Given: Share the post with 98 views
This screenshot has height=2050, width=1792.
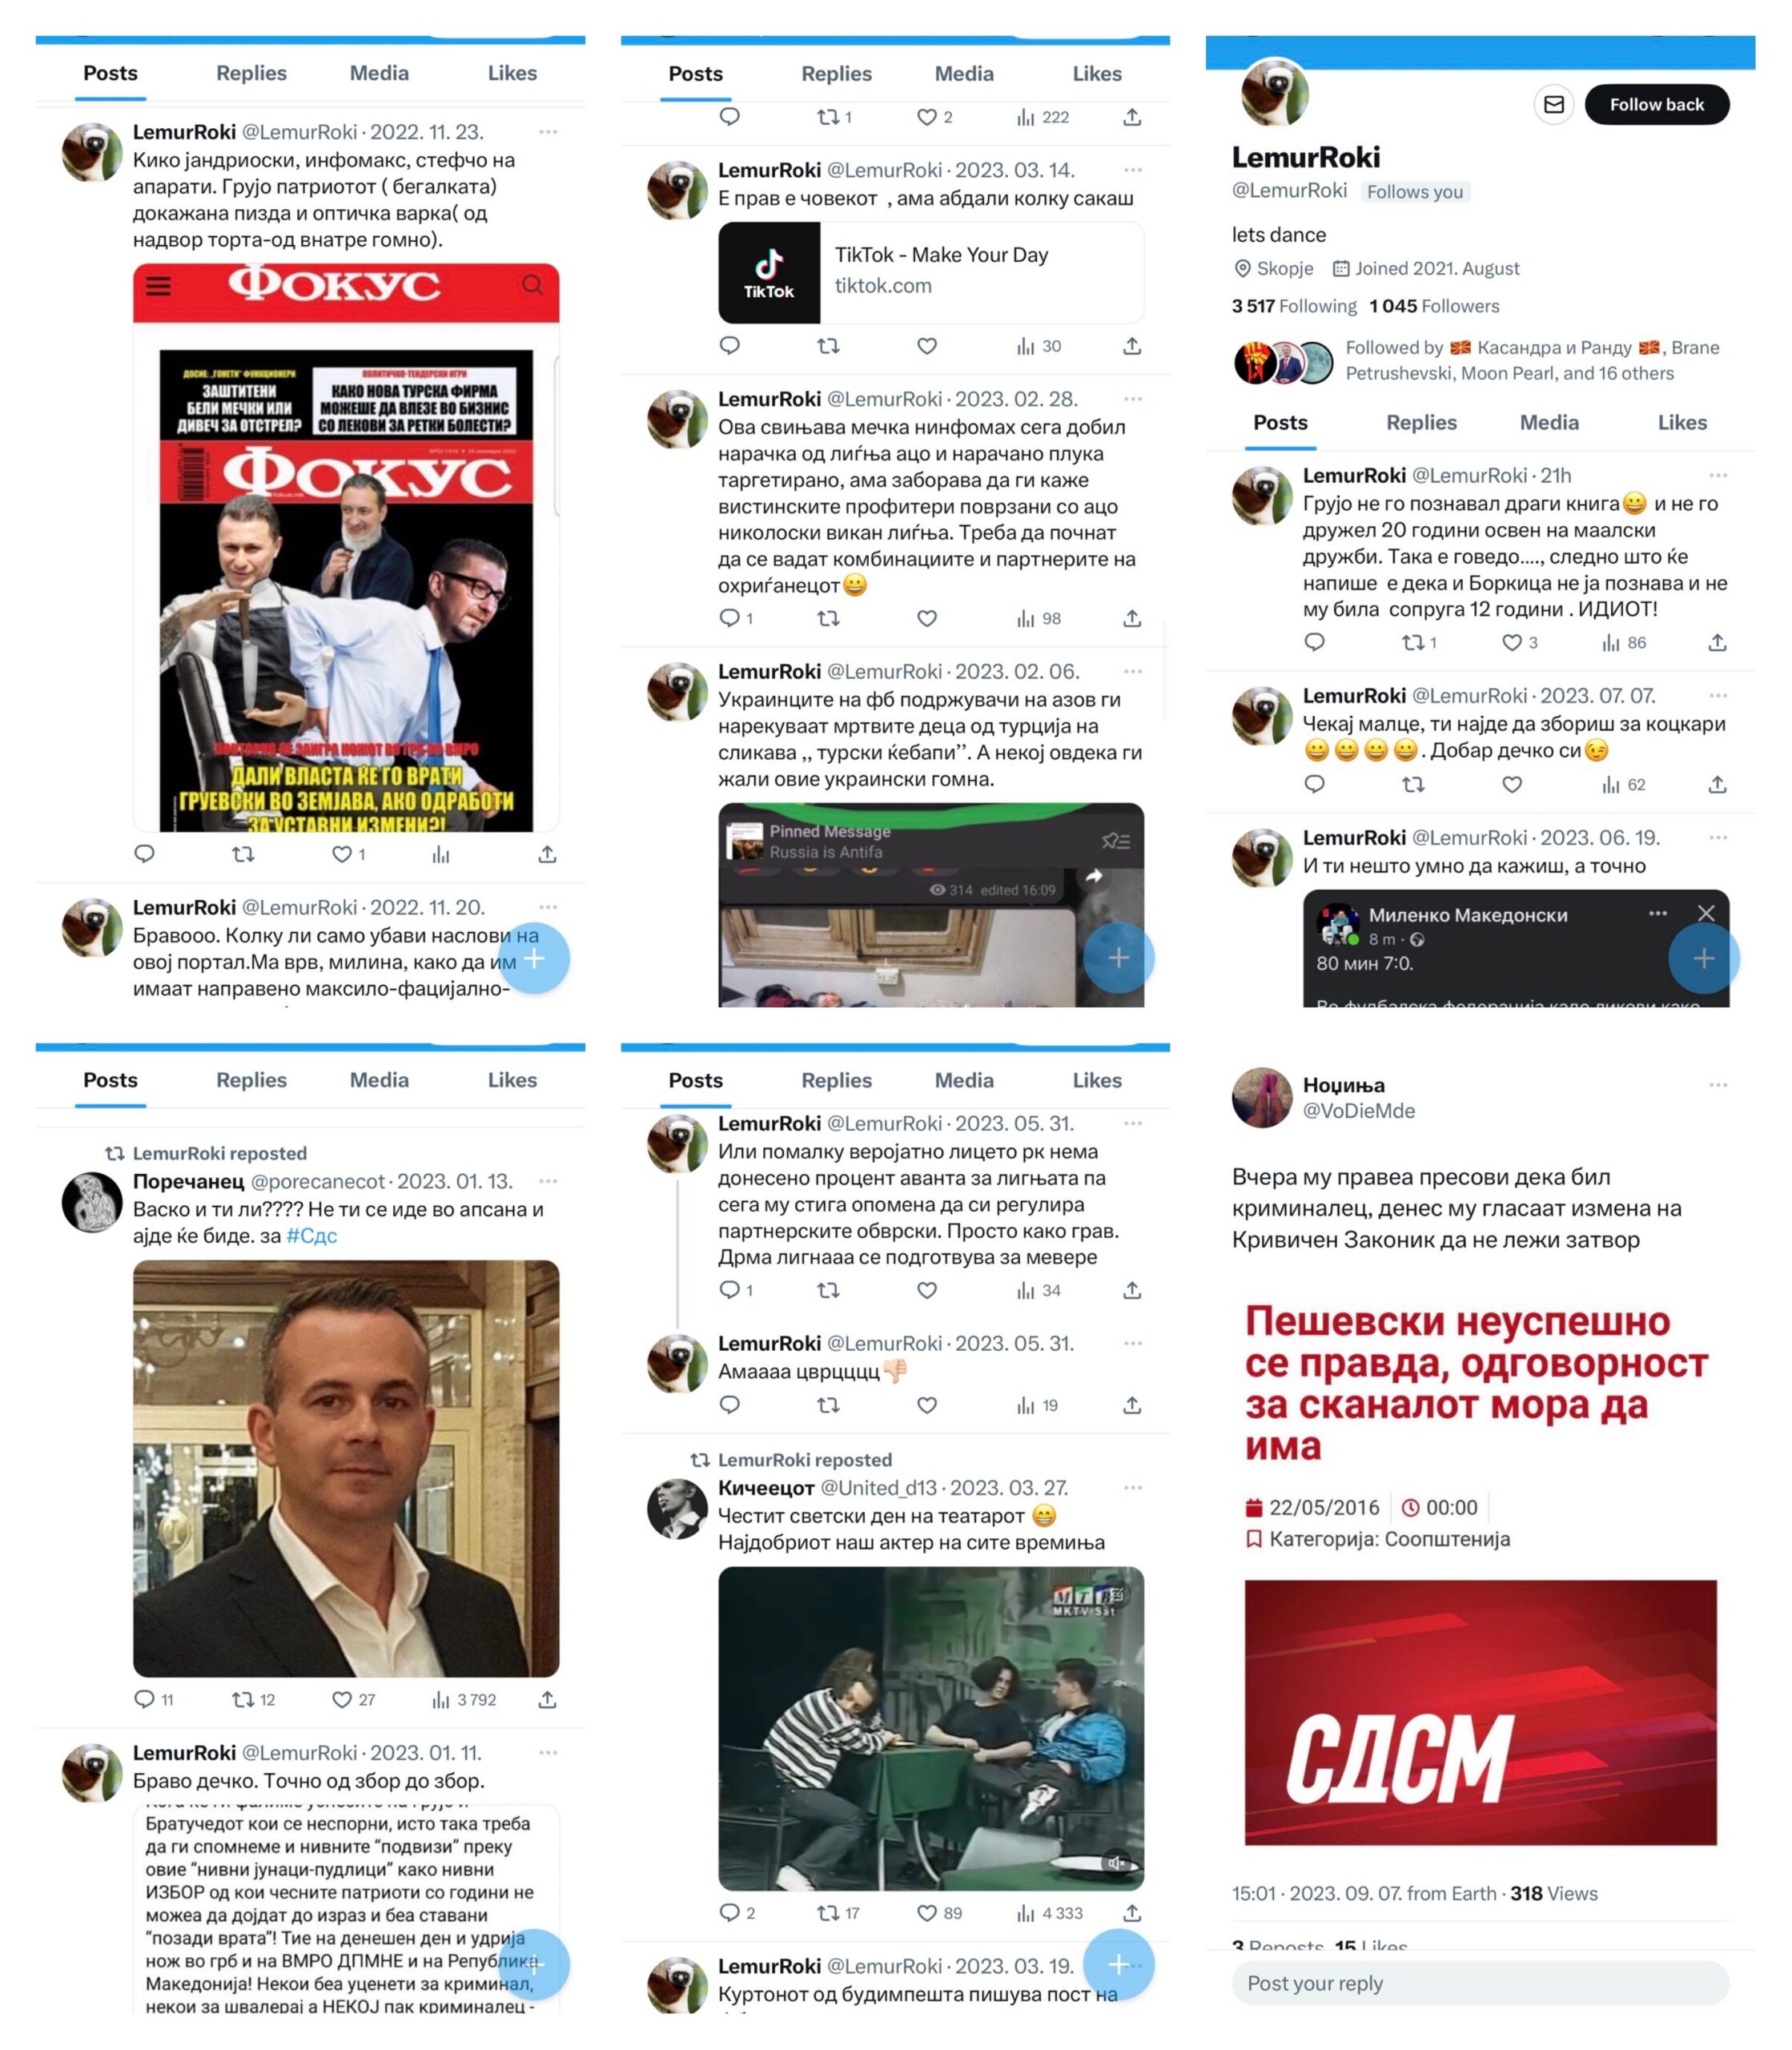Looking at the screenshot, I should click(x=1132, y=618).
